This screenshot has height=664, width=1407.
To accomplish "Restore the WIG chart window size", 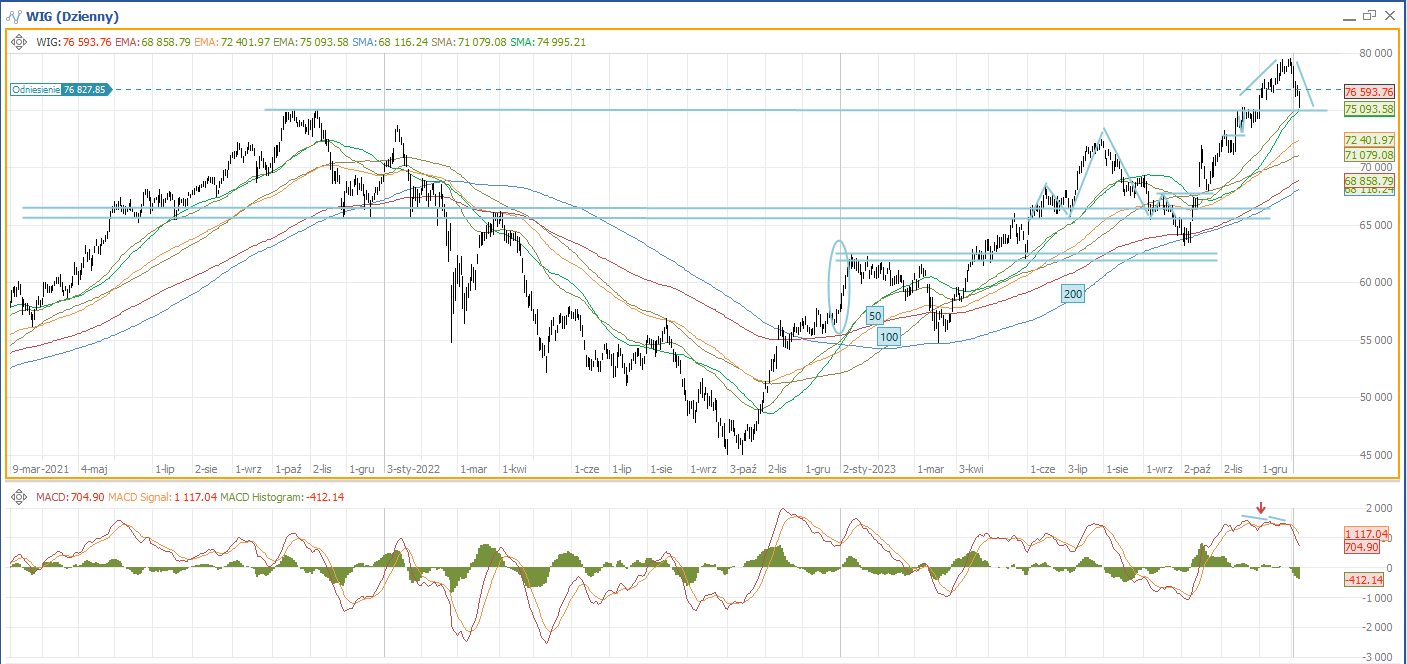I will pyautogui.click(x=1368, y=16).
